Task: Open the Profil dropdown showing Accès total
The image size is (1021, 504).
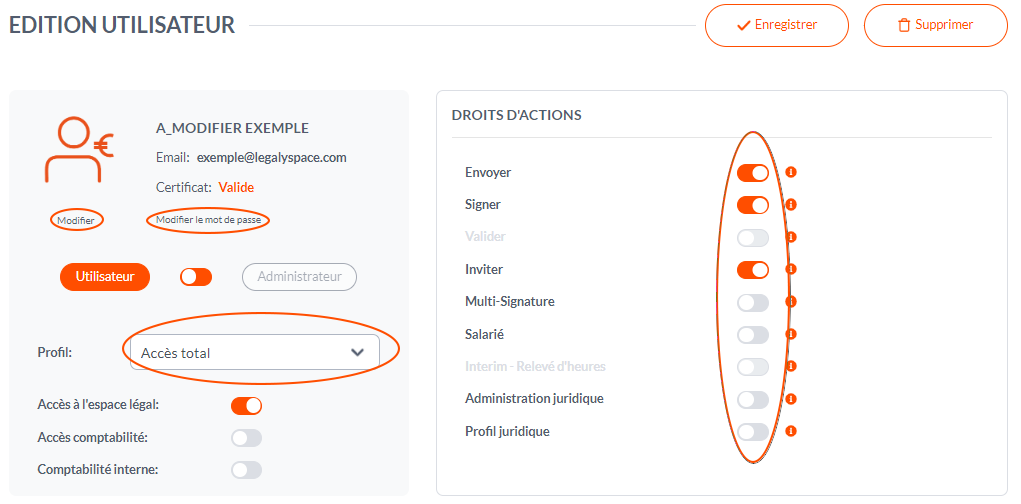Action: (255, 353)
